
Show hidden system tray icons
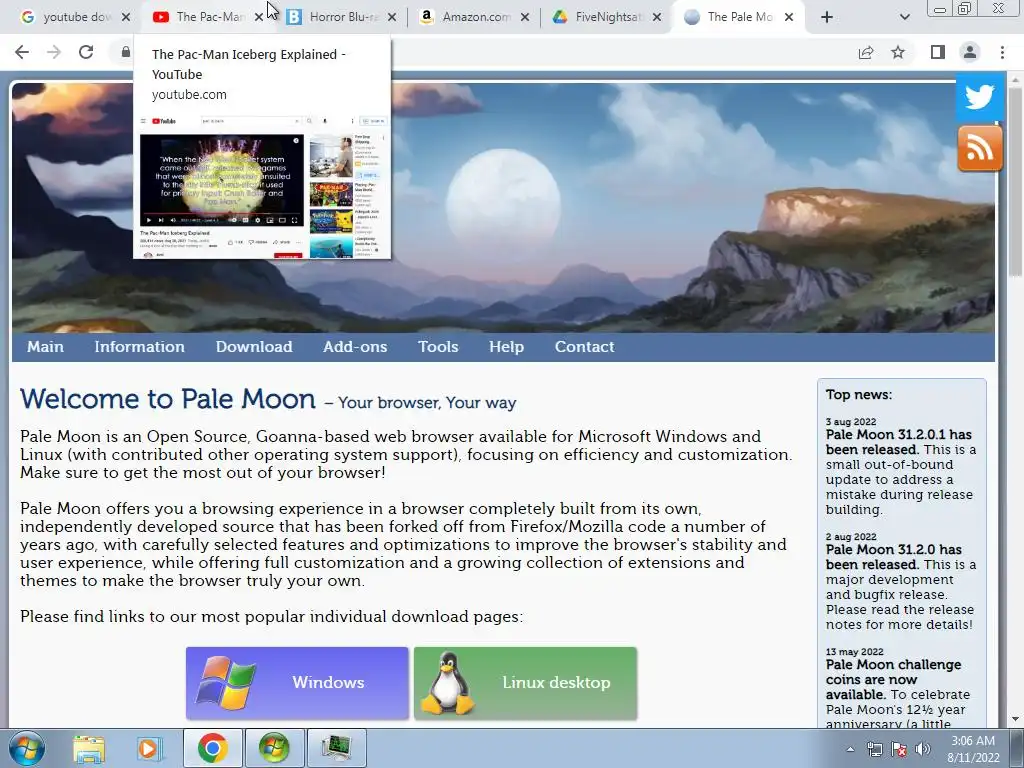point(850,749)
